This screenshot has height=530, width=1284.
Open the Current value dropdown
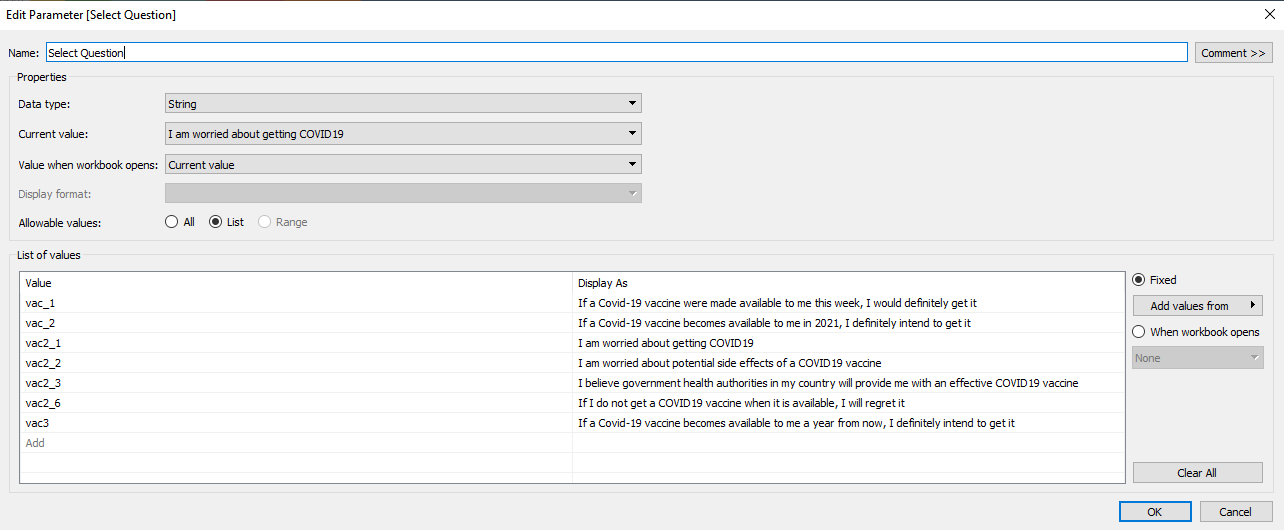(x=403, y=134)
